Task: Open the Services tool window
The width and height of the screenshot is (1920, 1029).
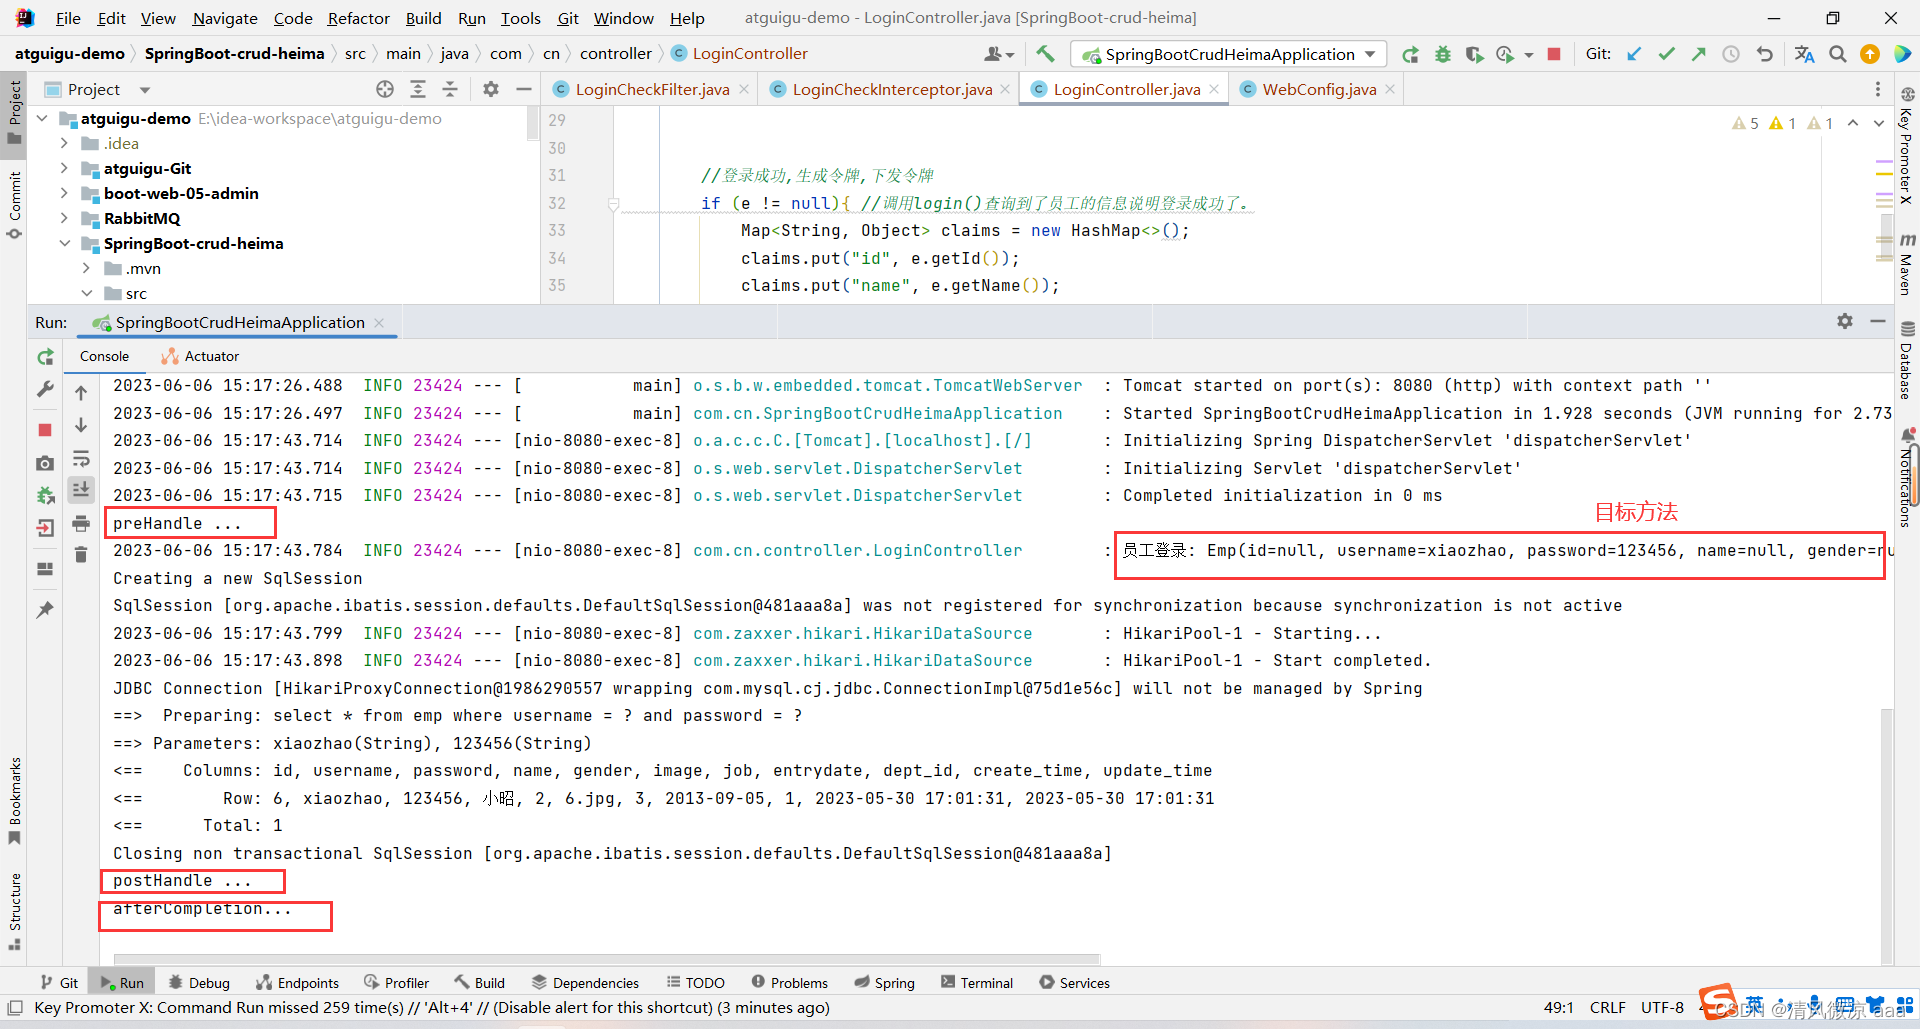Action: point(1074,983)
